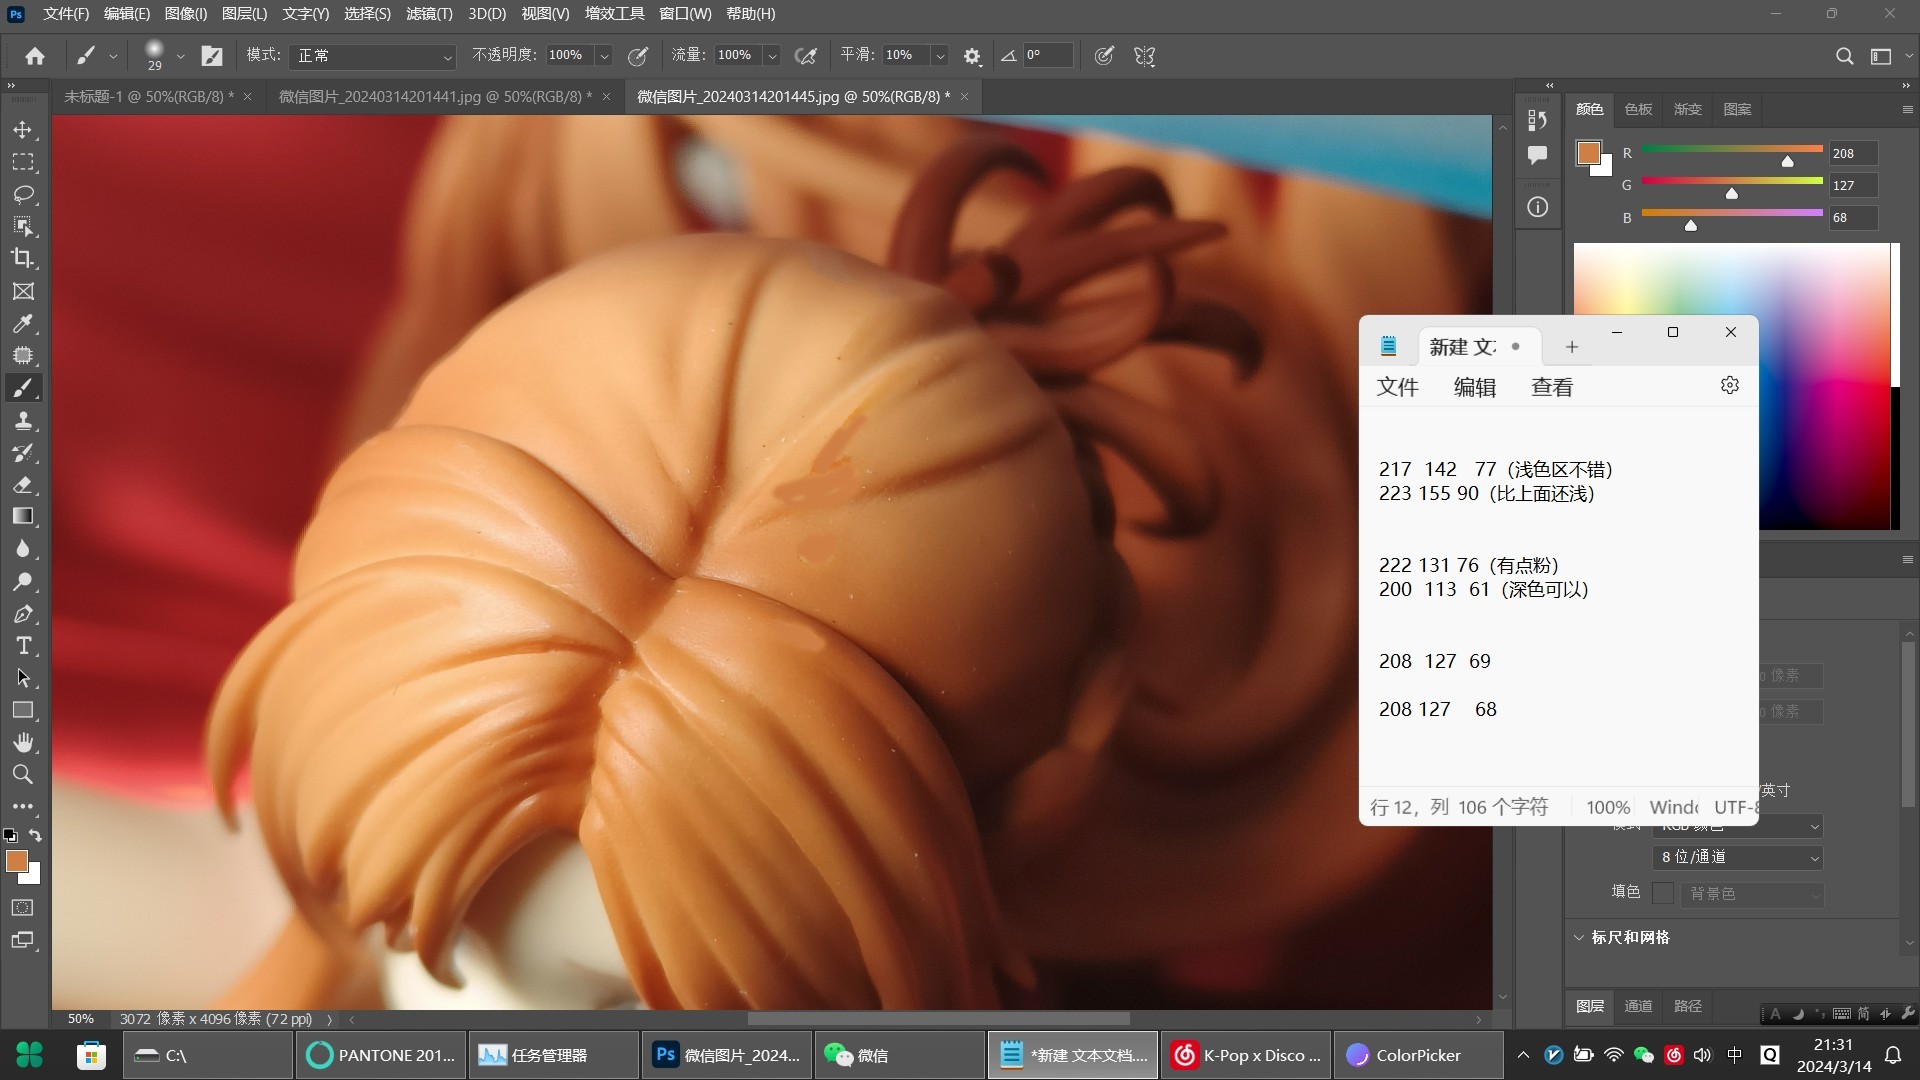Select the Crop tool
The height and width of the screenshot is (1080, 1920).
(x=23, y=258)
